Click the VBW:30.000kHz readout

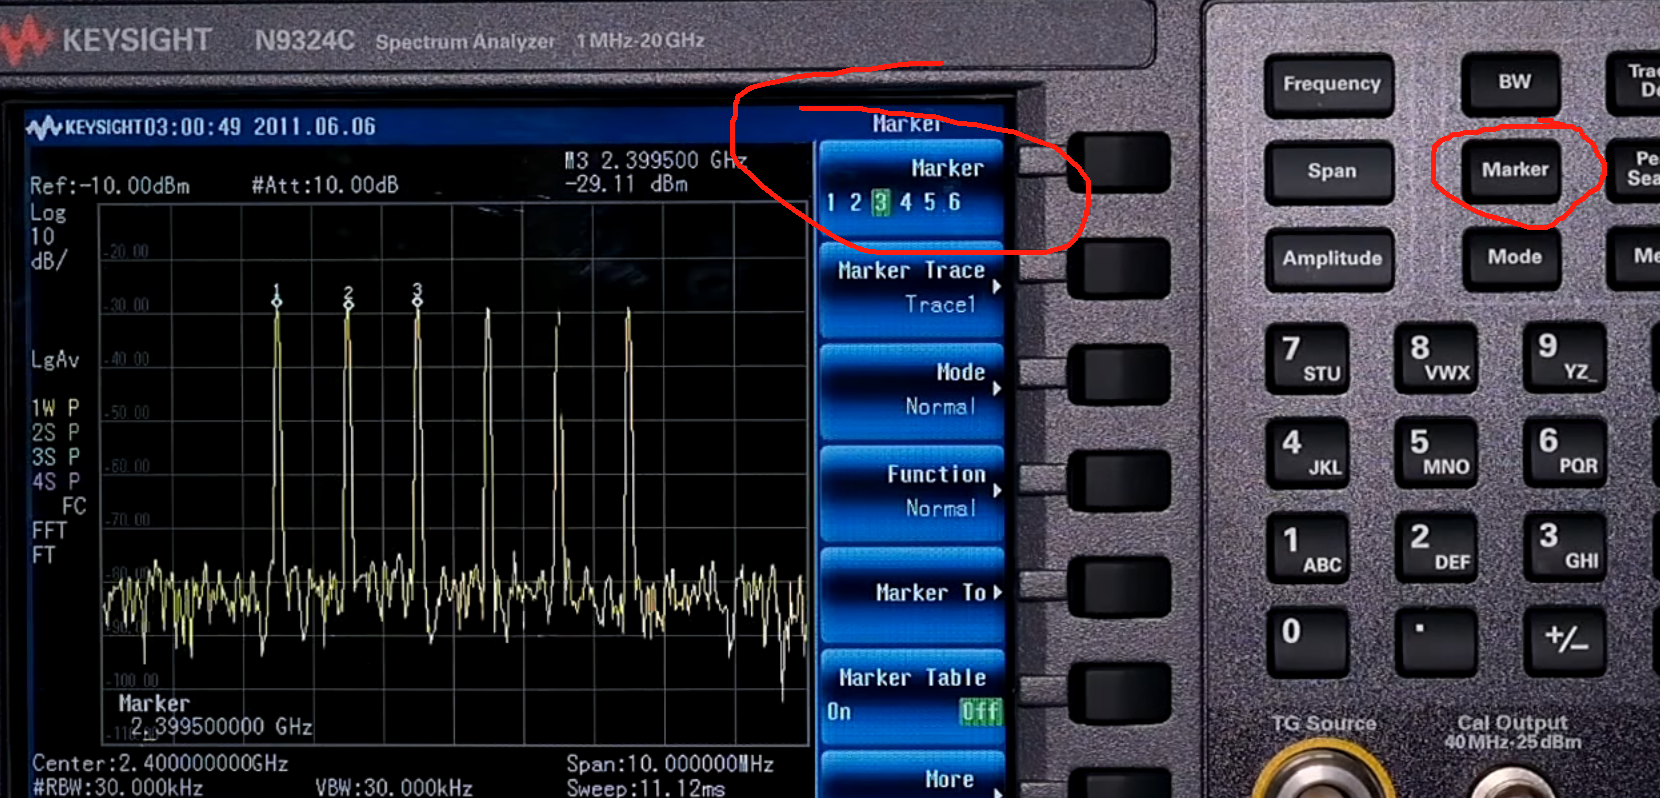394,788
